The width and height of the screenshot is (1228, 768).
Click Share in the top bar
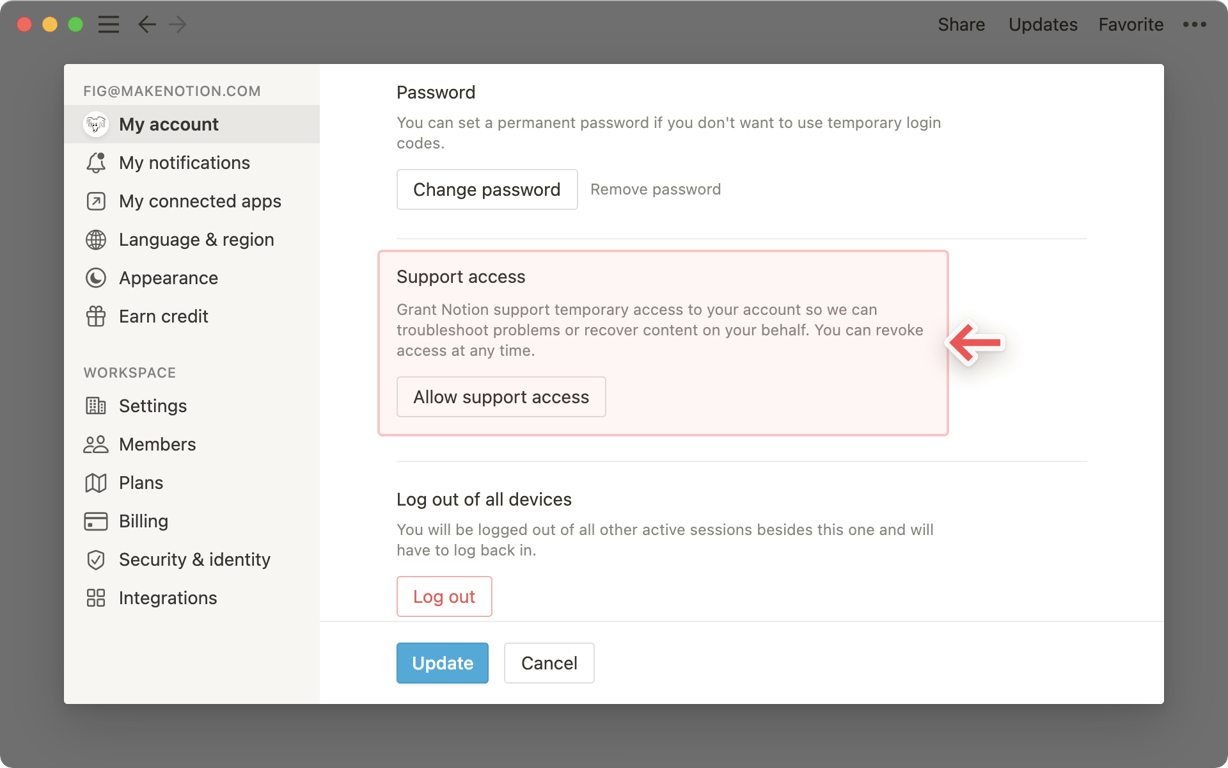pyautogui.click(x=961, y=25)
